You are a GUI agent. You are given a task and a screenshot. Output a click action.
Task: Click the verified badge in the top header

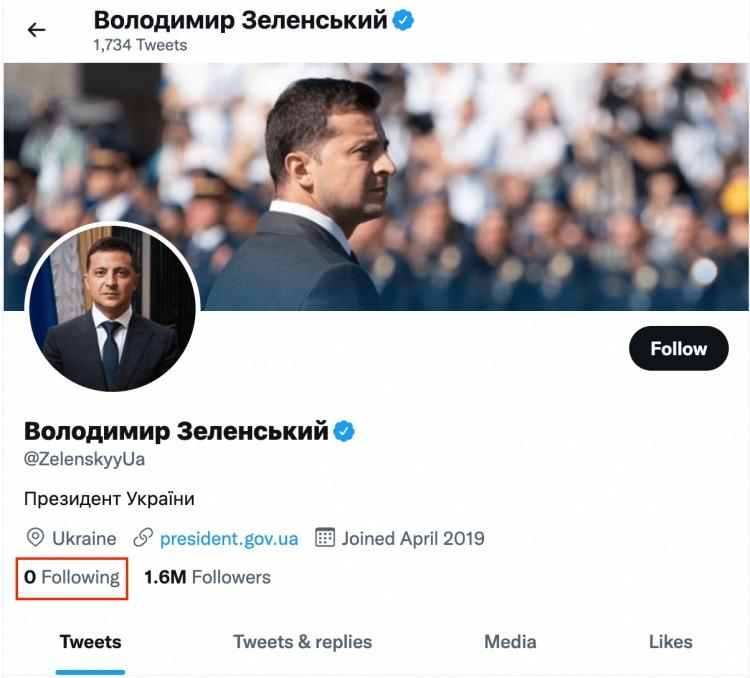tap(403, 21)
